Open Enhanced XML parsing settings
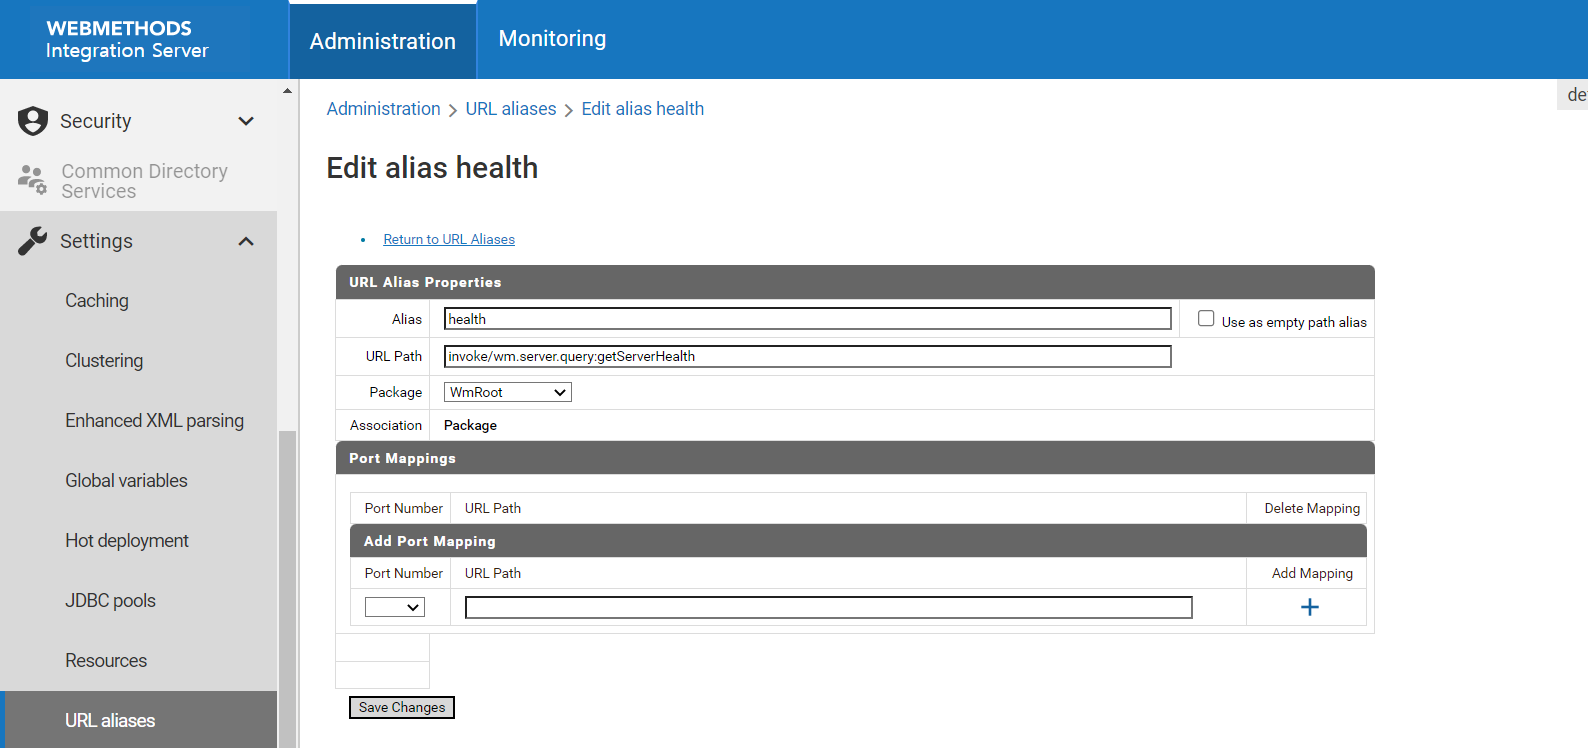 154,421
